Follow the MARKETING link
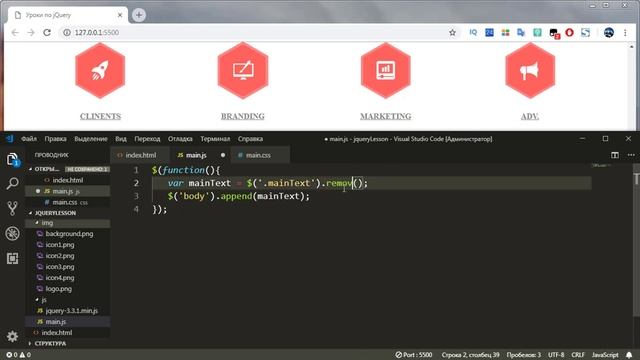 (x=386, y=116)
